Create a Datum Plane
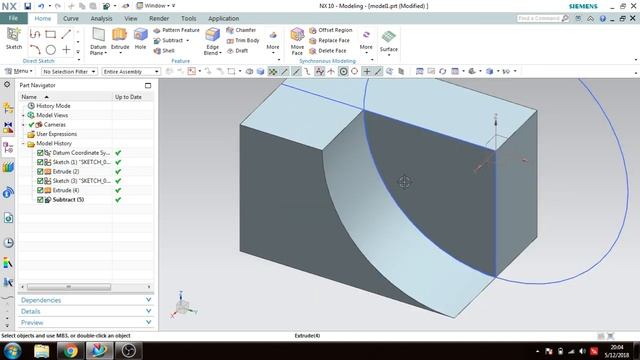Viewport: 640px width, 360px height. click(x=98, y=41)
